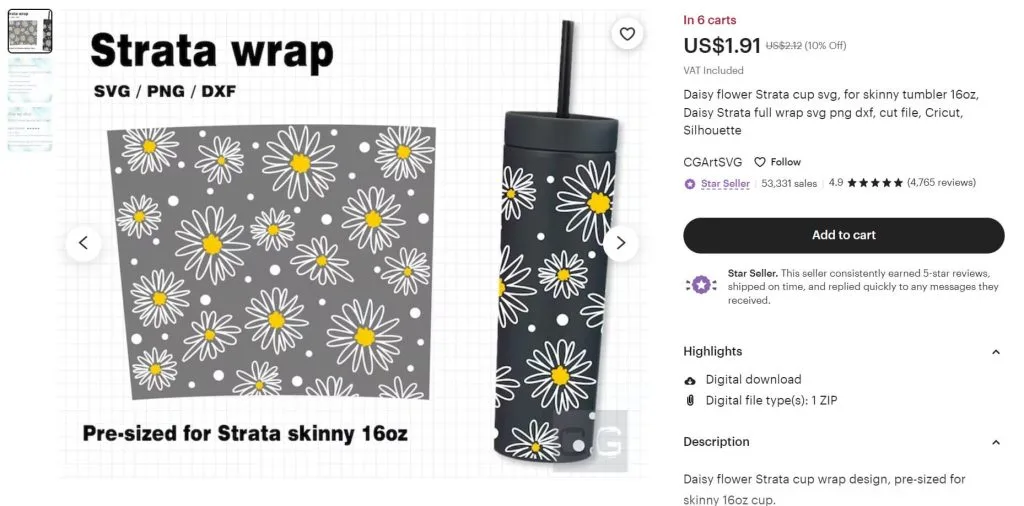The image size is (1024, 506).
Task: Click the five-star rating icons
Action: pyautogui.click(x=875, y=183)
